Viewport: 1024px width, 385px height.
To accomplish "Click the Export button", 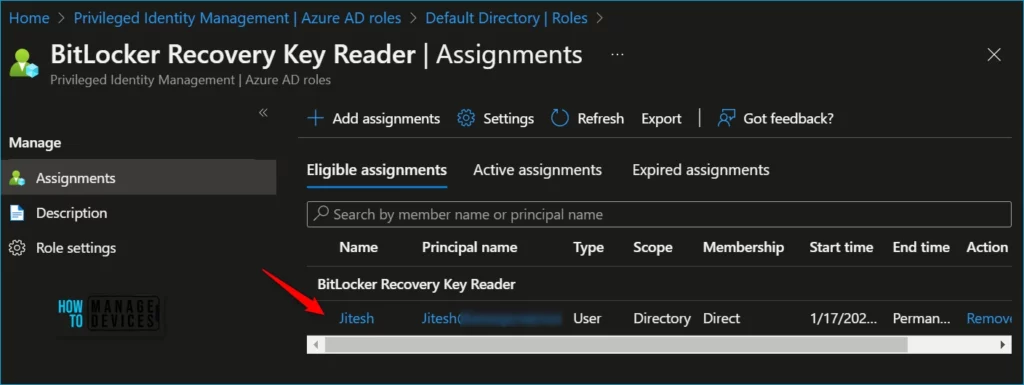I will coord(662,119).
